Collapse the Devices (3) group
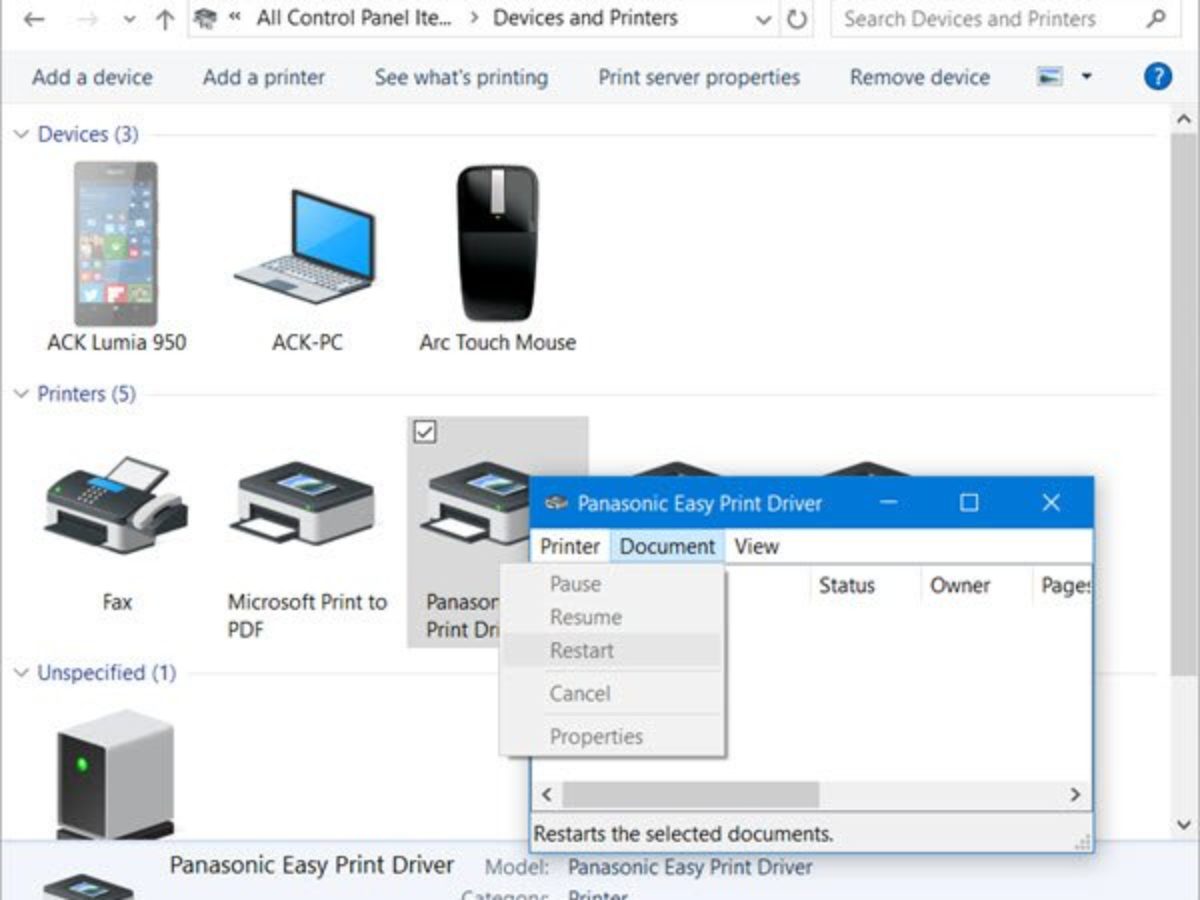1200x900 pixels. coord(21,134)
